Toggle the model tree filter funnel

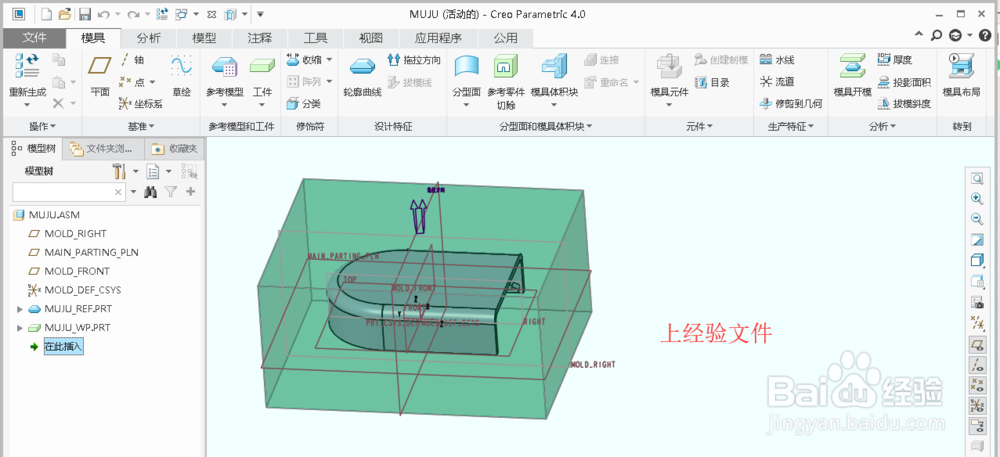pyautogui.click(x=170, y=191)
